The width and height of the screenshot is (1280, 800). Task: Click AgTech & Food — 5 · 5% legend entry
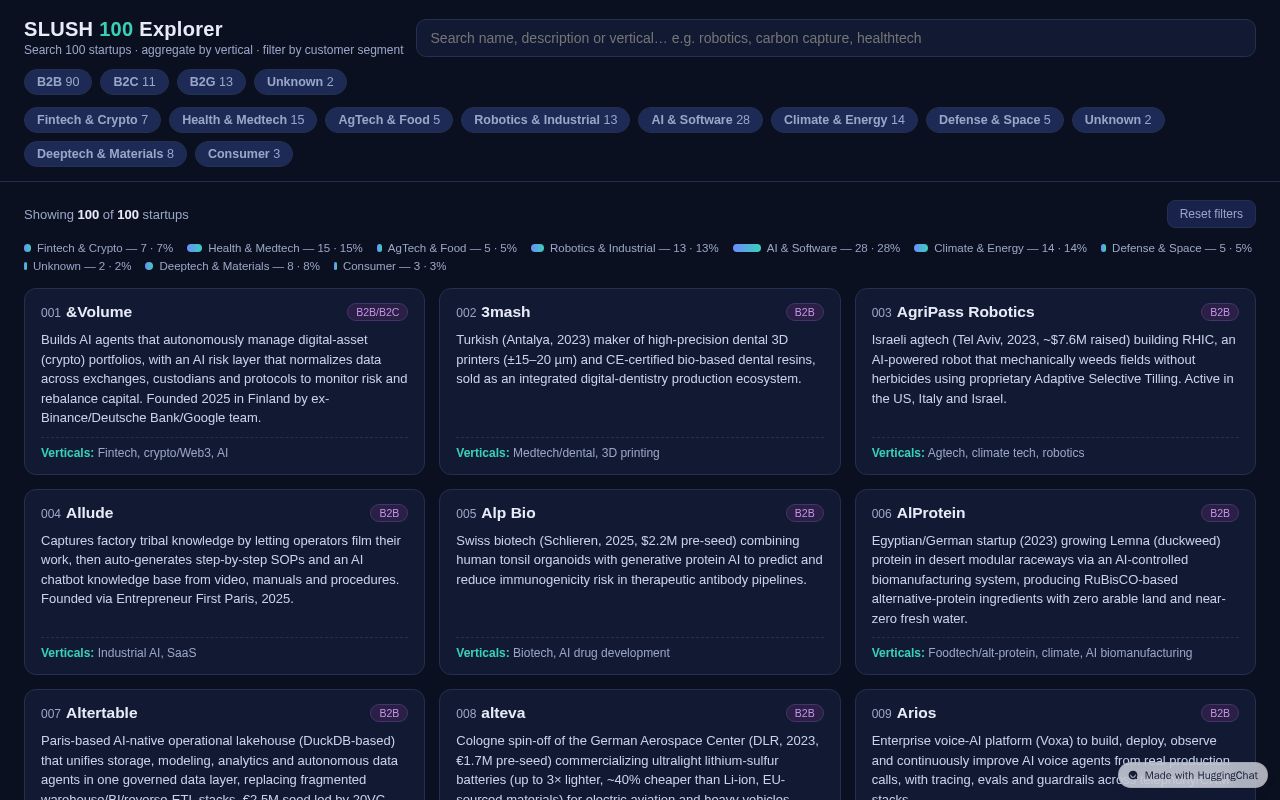447,248
